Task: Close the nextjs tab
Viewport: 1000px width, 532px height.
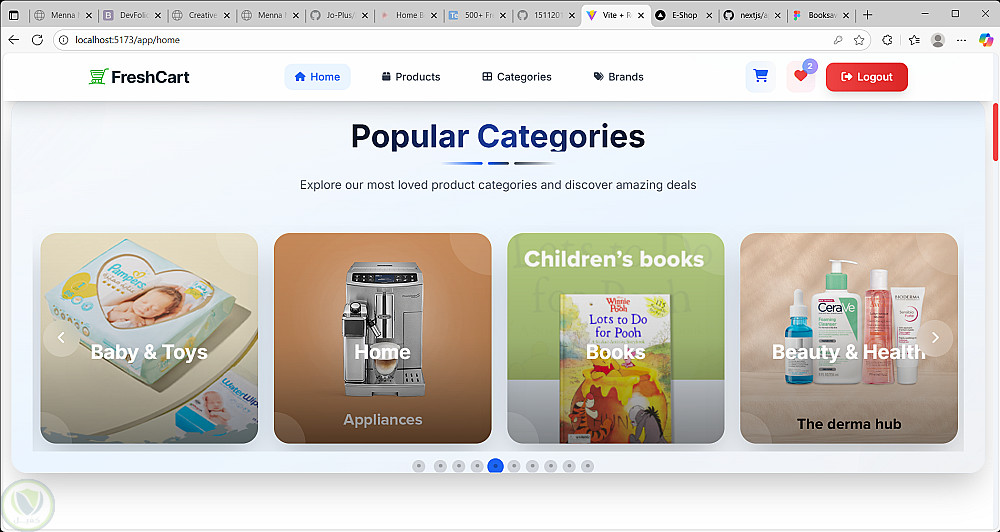Action: (x=777, y=15)
